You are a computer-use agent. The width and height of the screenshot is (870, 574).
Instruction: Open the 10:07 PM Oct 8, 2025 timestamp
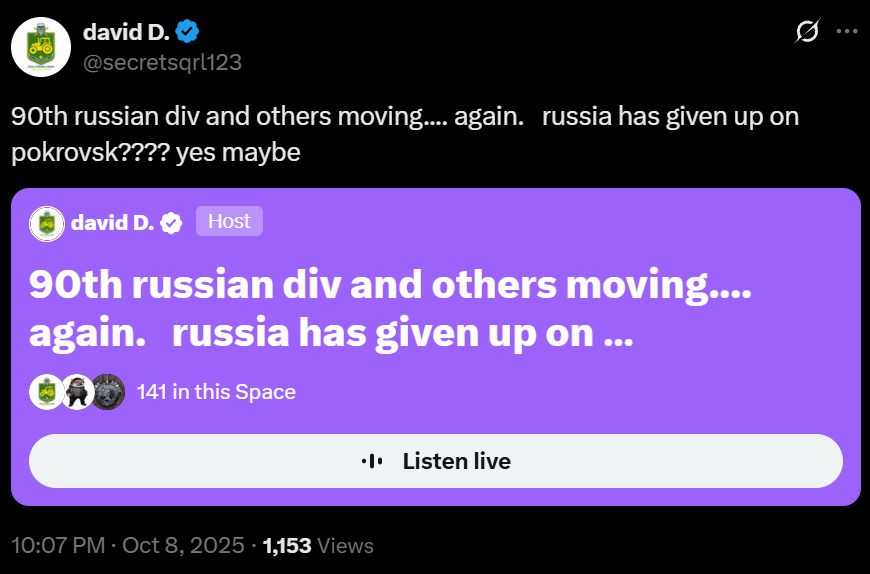coord(128,546)
